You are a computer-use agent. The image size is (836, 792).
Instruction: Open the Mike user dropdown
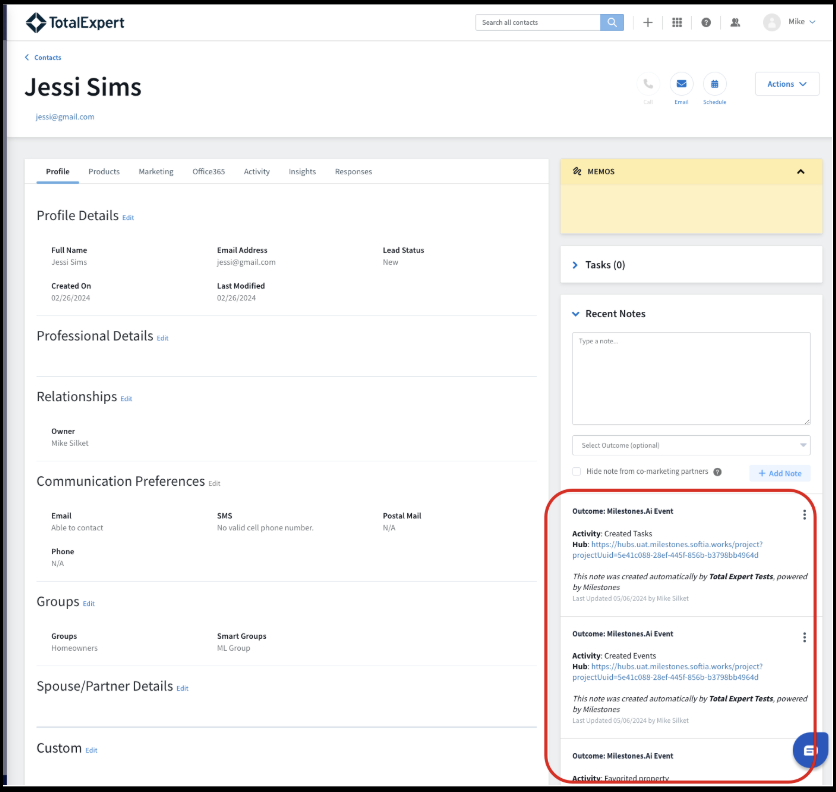pyautogui.click(x=802, y=22)
